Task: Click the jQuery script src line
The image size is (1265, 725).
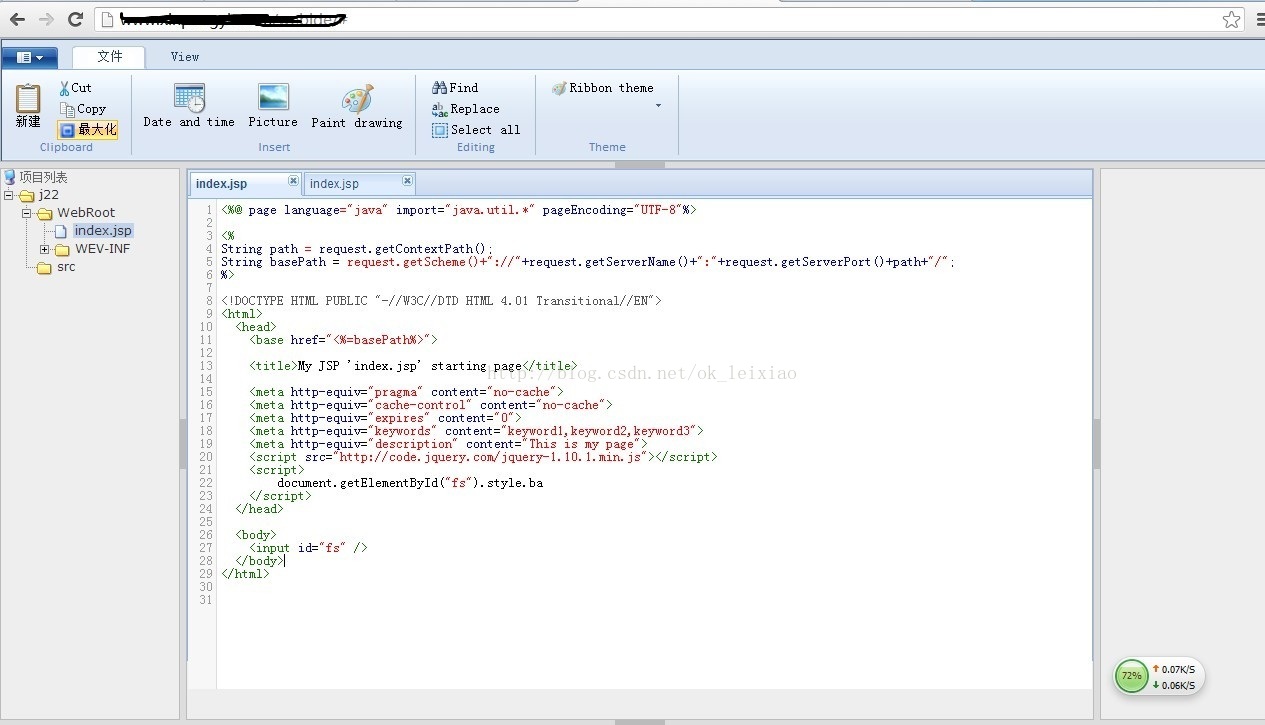Action: [x=483, y=457]
